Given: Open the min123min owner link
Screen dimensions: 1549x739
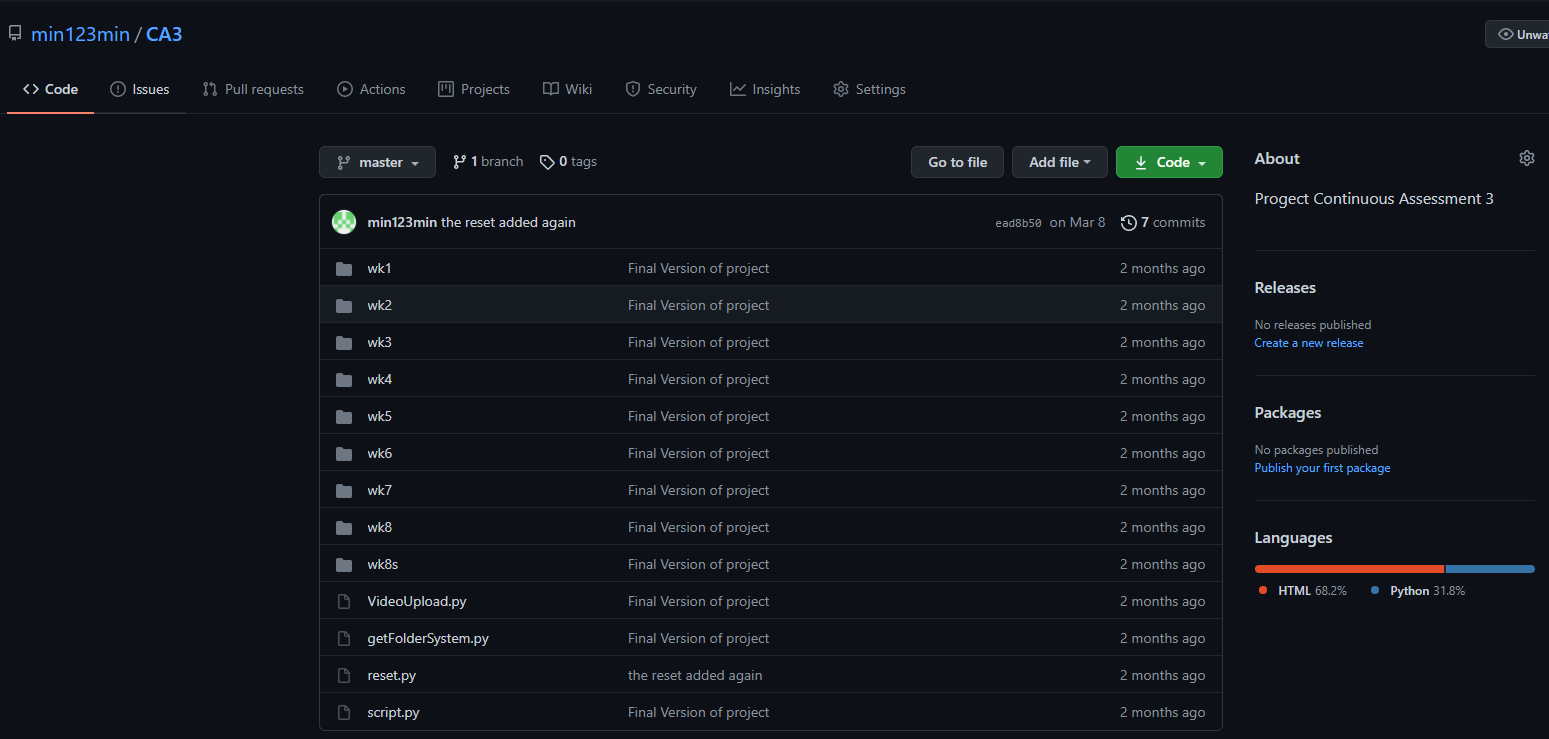Looking at the screenshot, I should click(80, 34).
